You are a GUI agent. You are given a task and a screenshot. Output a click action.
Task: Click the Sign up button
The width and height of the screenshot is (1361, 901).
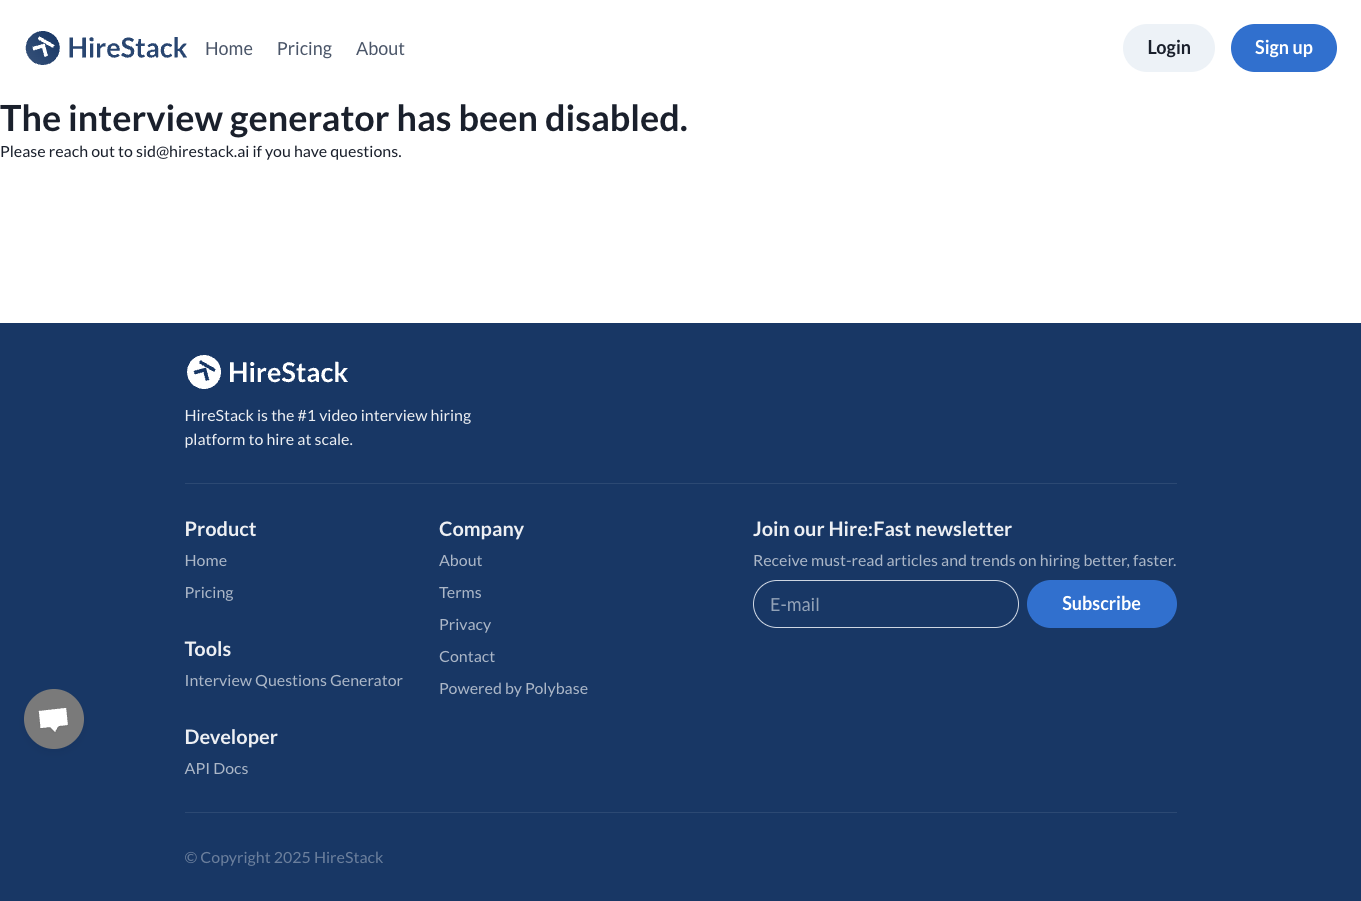1283,47
